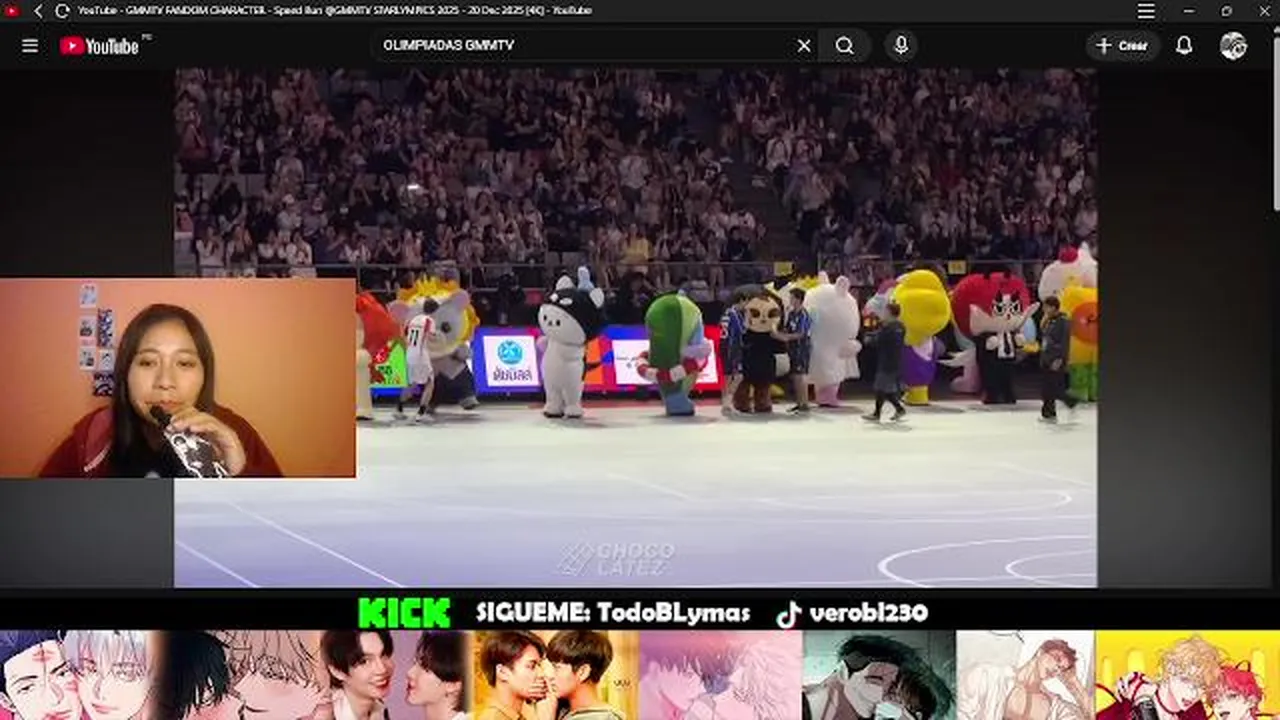Close the YouTube window
The height and width of the screenshot is (720, 1280).
pos(1263,11)
